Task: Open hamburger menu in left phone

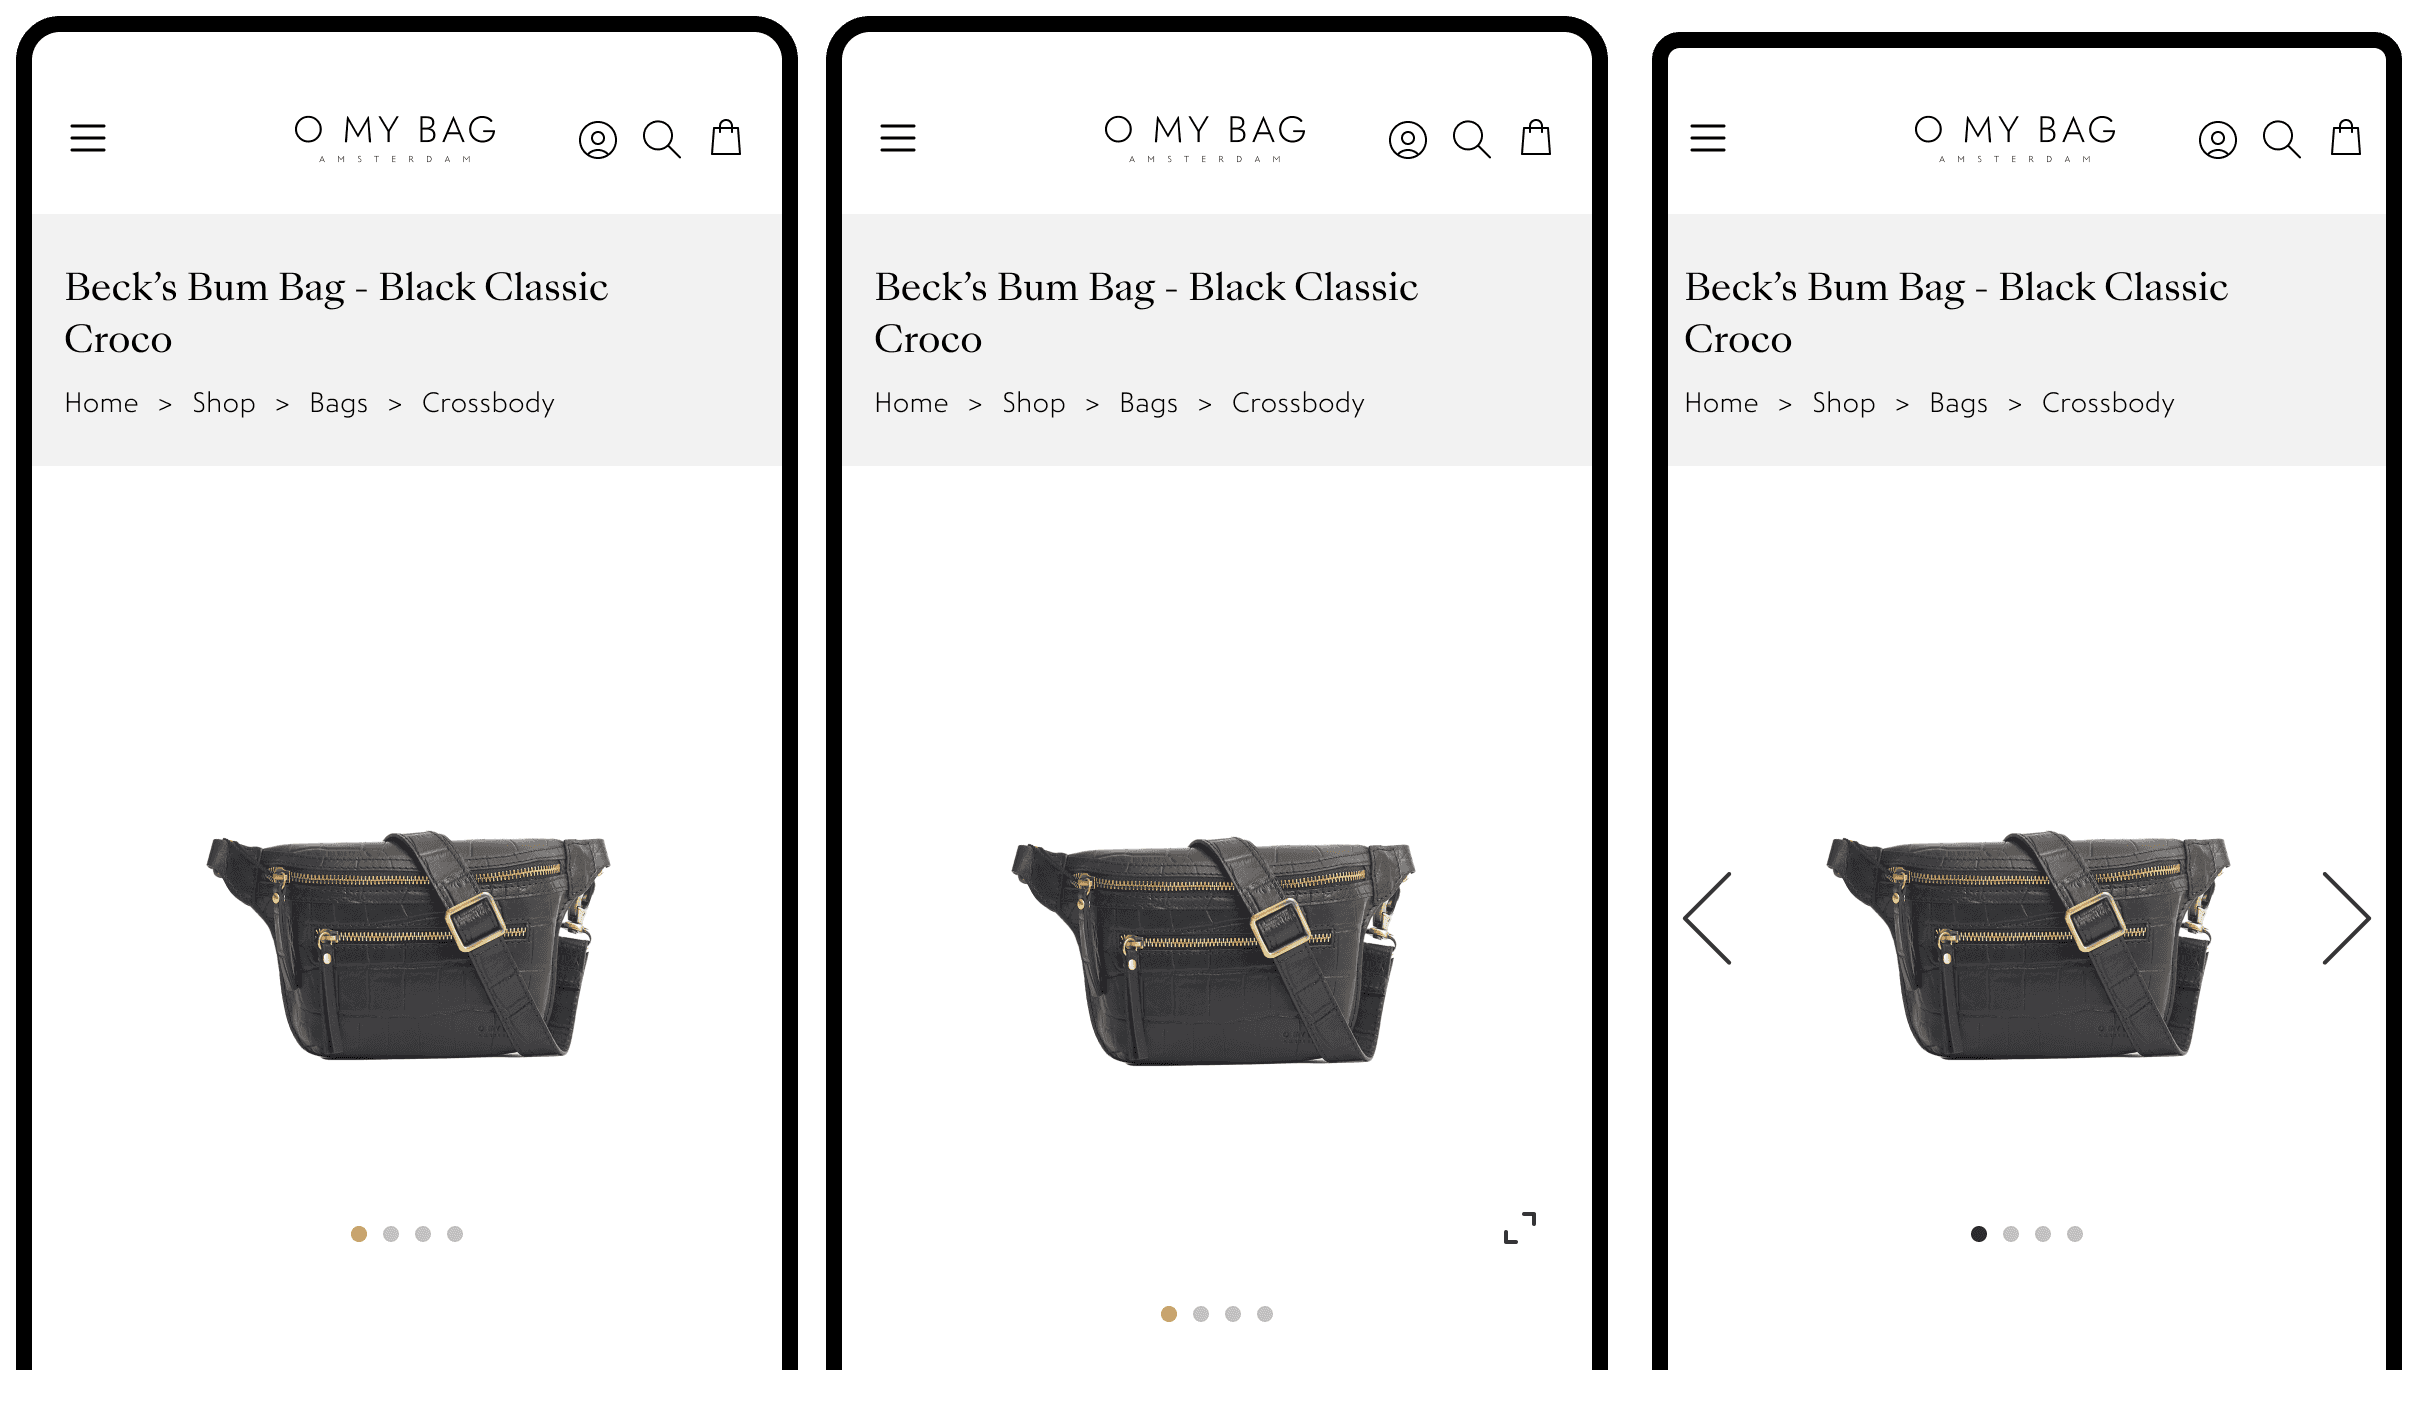Action: tap(88, 138)
